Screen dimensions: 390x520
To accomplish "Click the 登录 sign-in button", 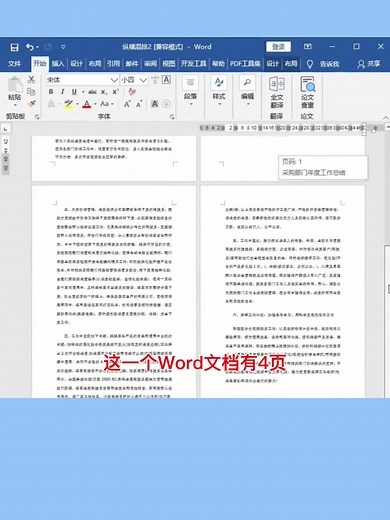I will coord(278,47).
